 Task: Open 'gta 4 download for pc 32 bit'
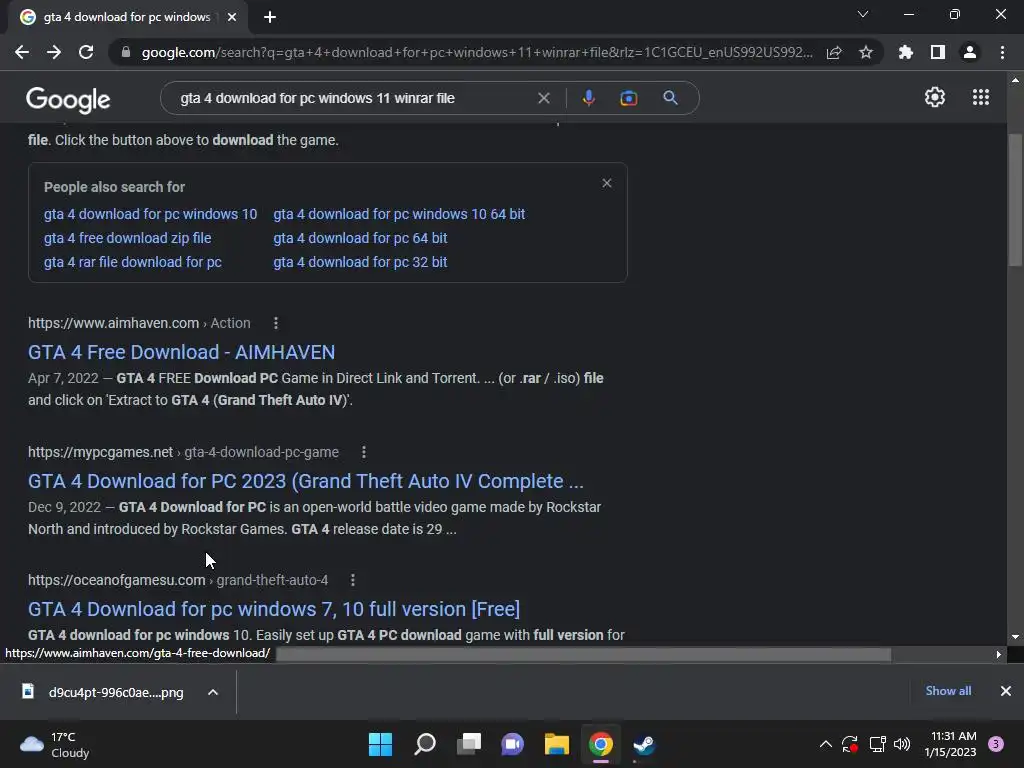(x=360, y=262)
